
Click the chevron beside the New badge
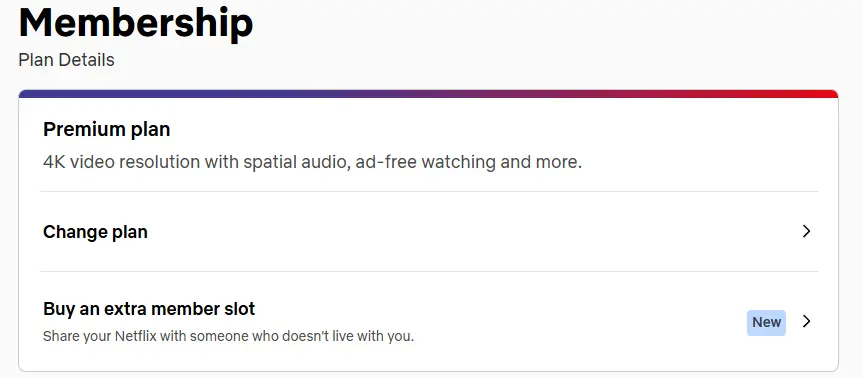coord(806,321)
